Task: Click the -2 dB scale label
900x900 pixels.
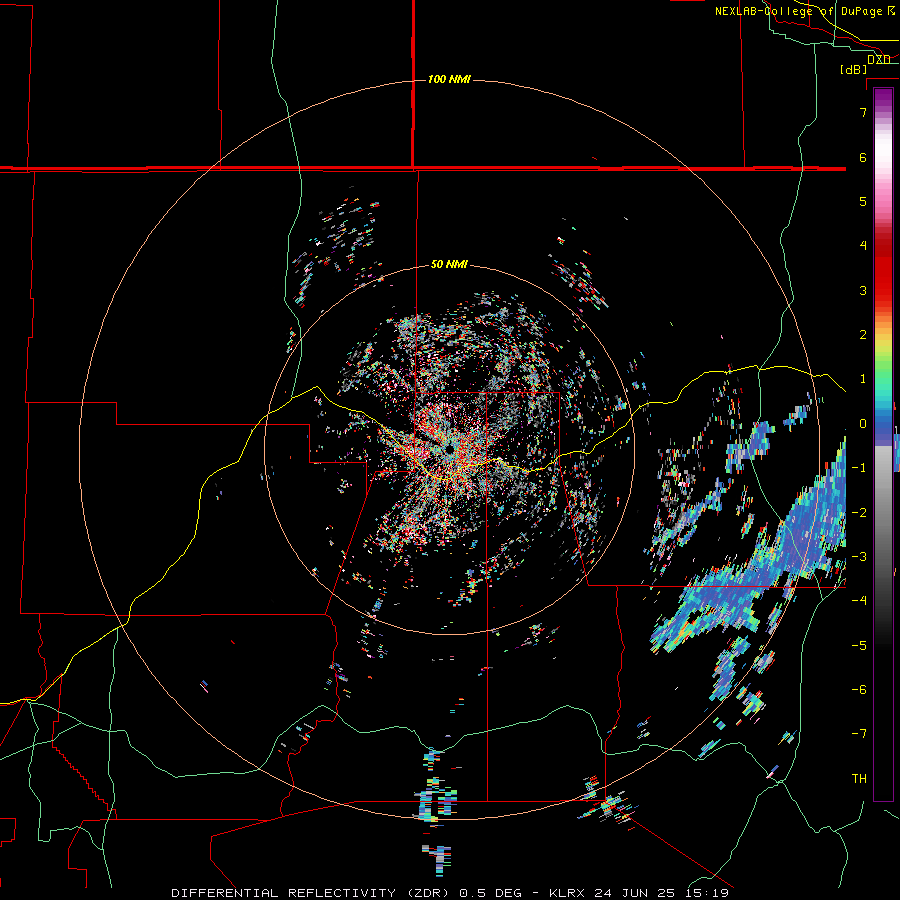Action: tap(859, 513)
